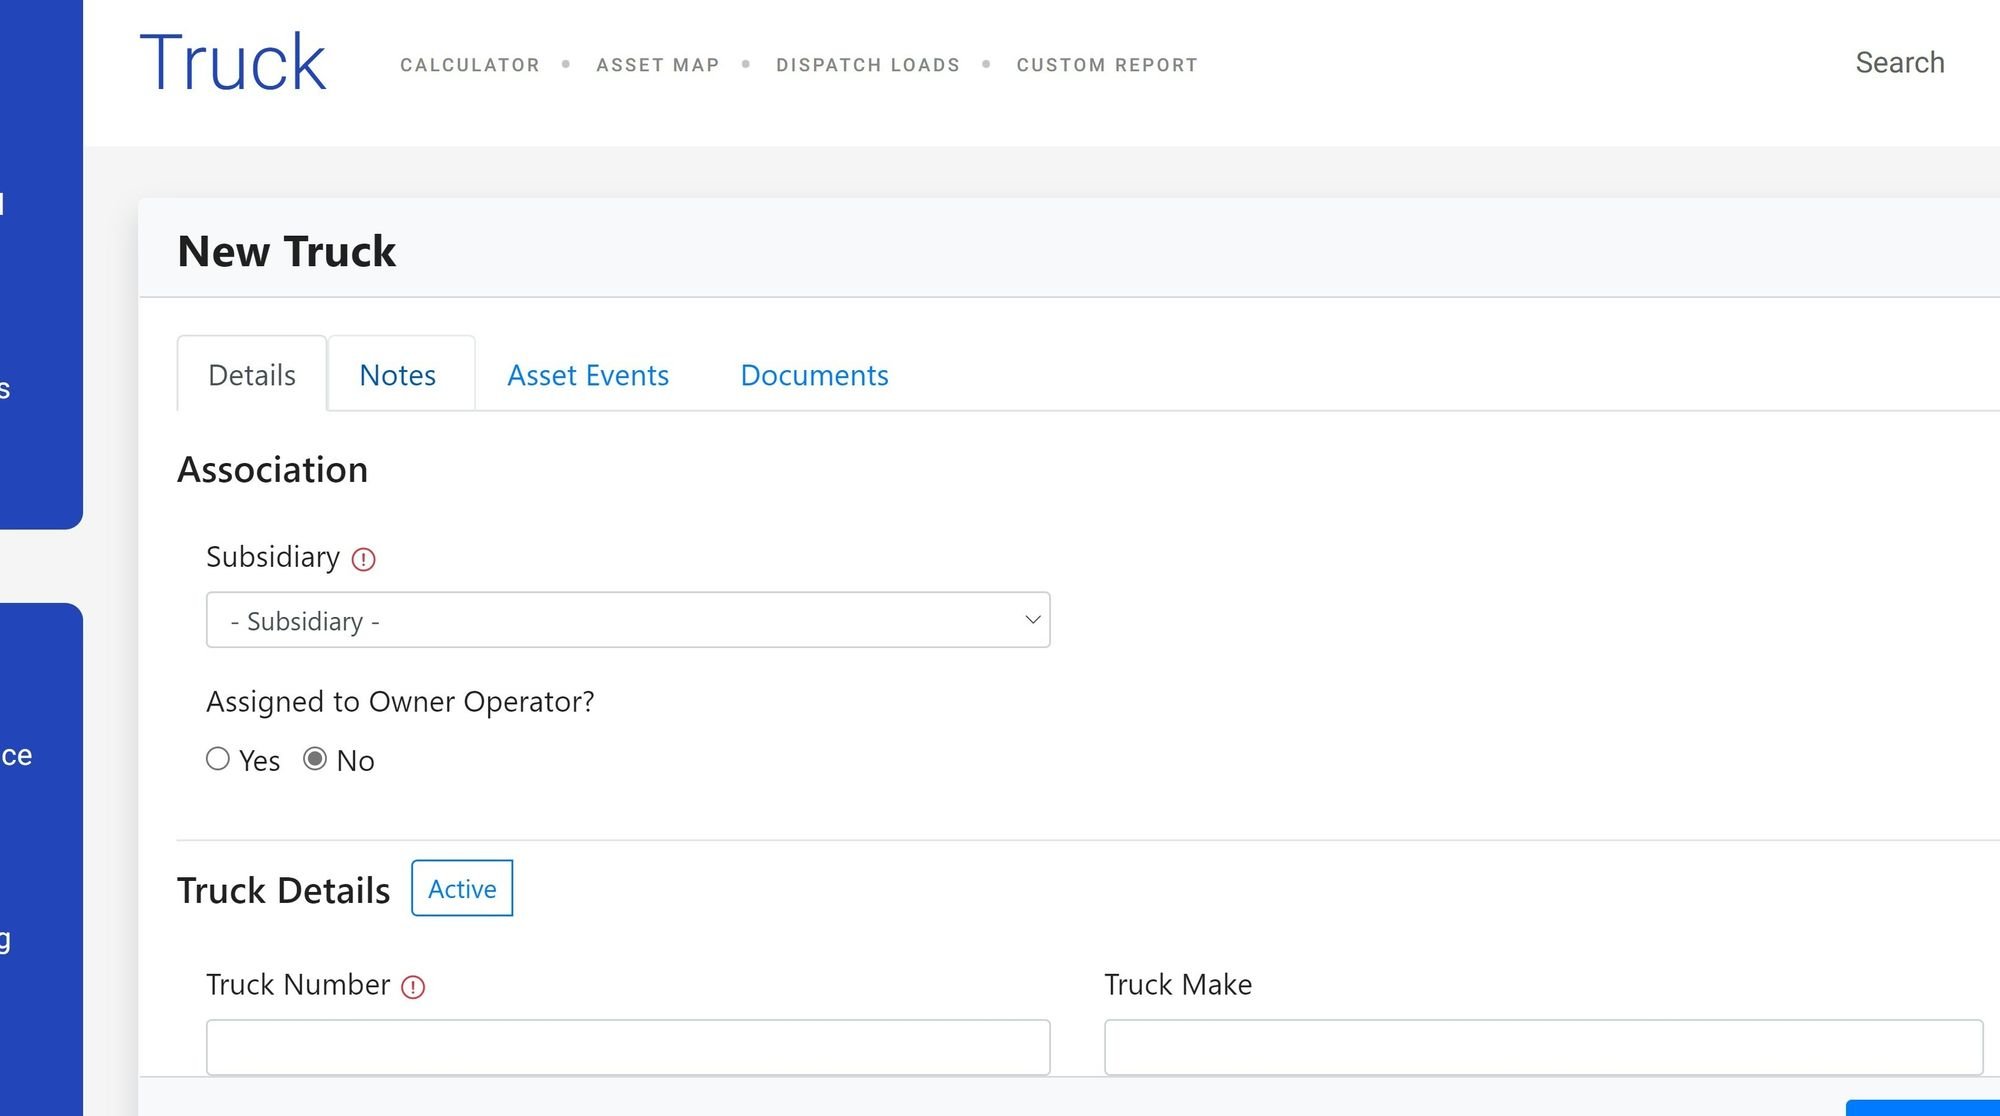Click the Truck Details section heading

pos(283,890)
